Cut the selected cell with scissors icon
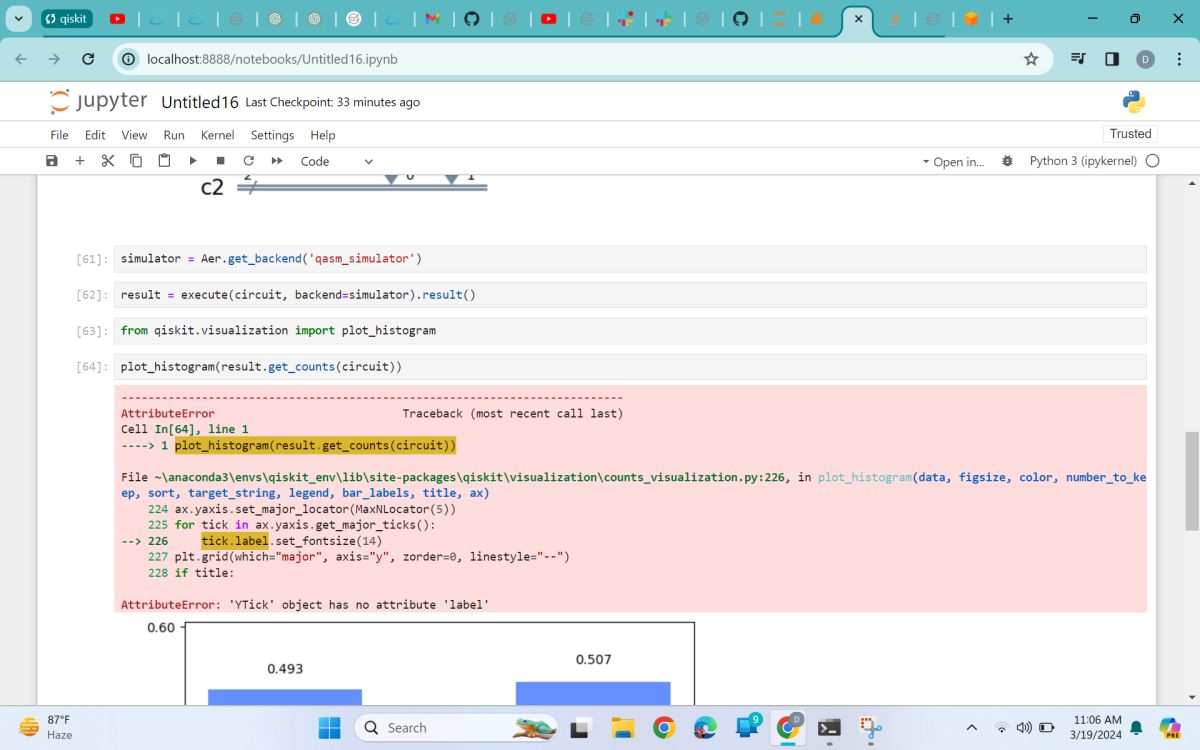 [x=108, y=161]
